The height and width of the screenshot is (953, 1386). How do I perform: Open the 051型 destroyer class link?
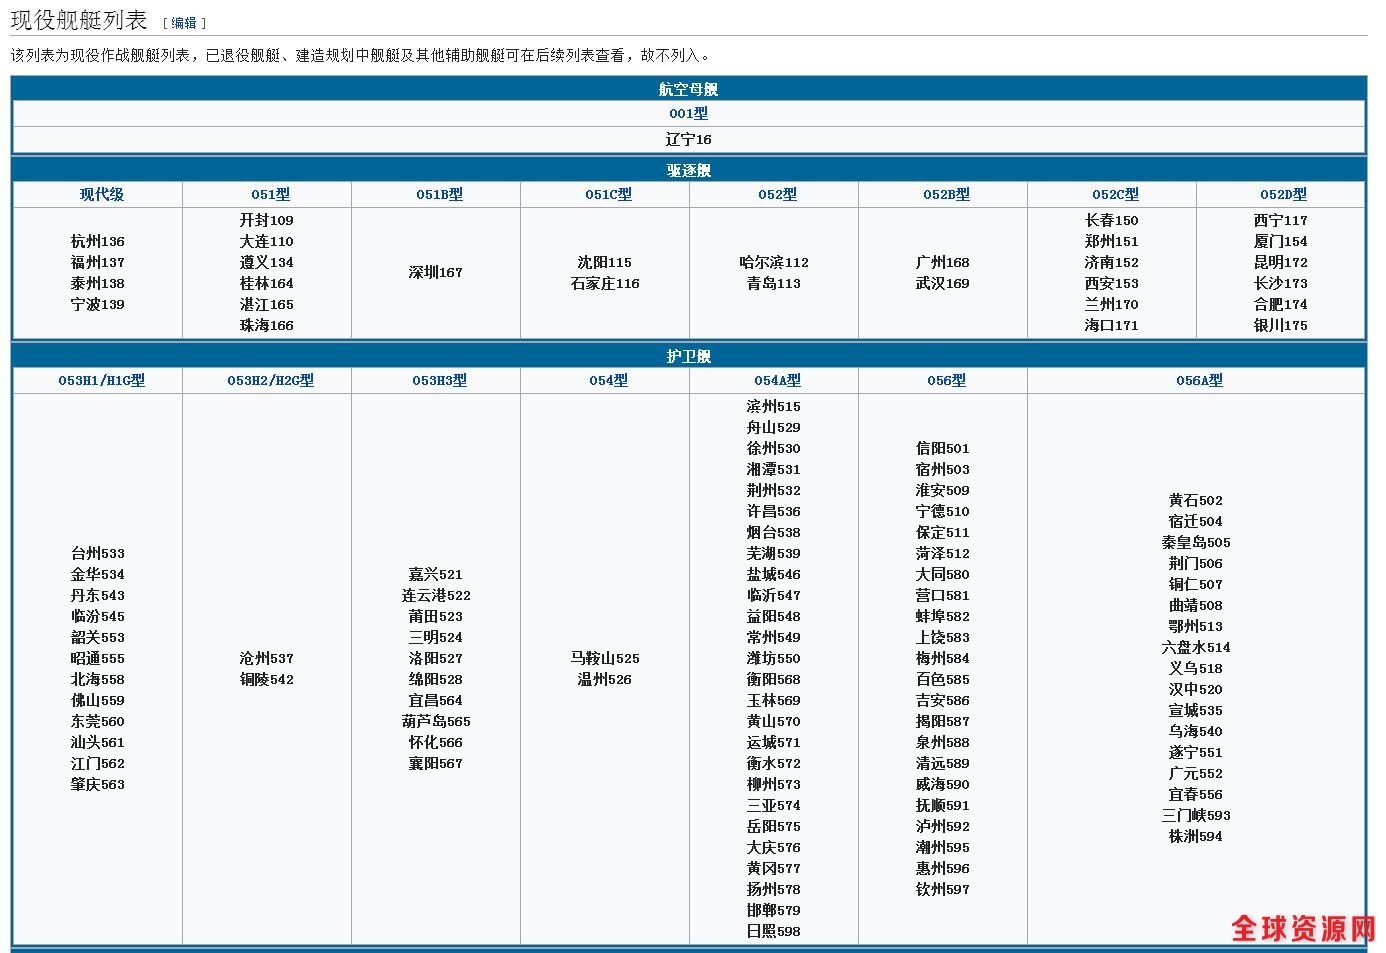pyautogui.click(x=270, y=195)
